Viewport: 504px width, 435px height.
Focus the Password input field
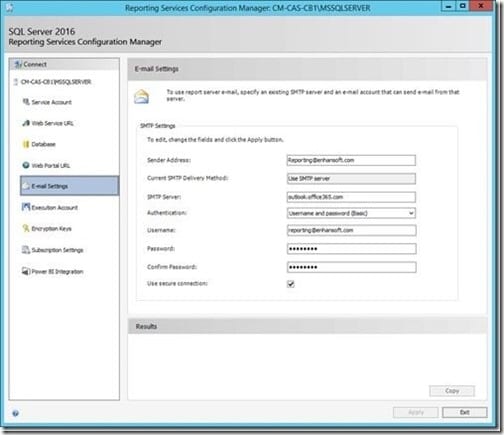351,249
